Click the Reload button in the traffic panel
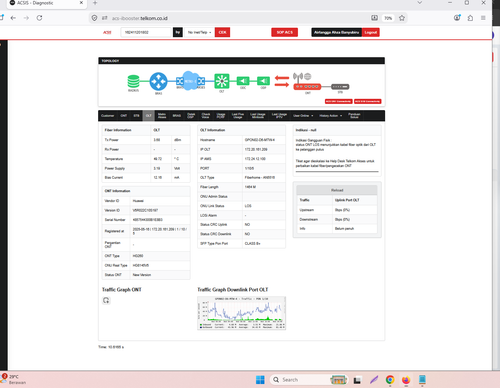 pyautogui.click(x=337, y=190)
